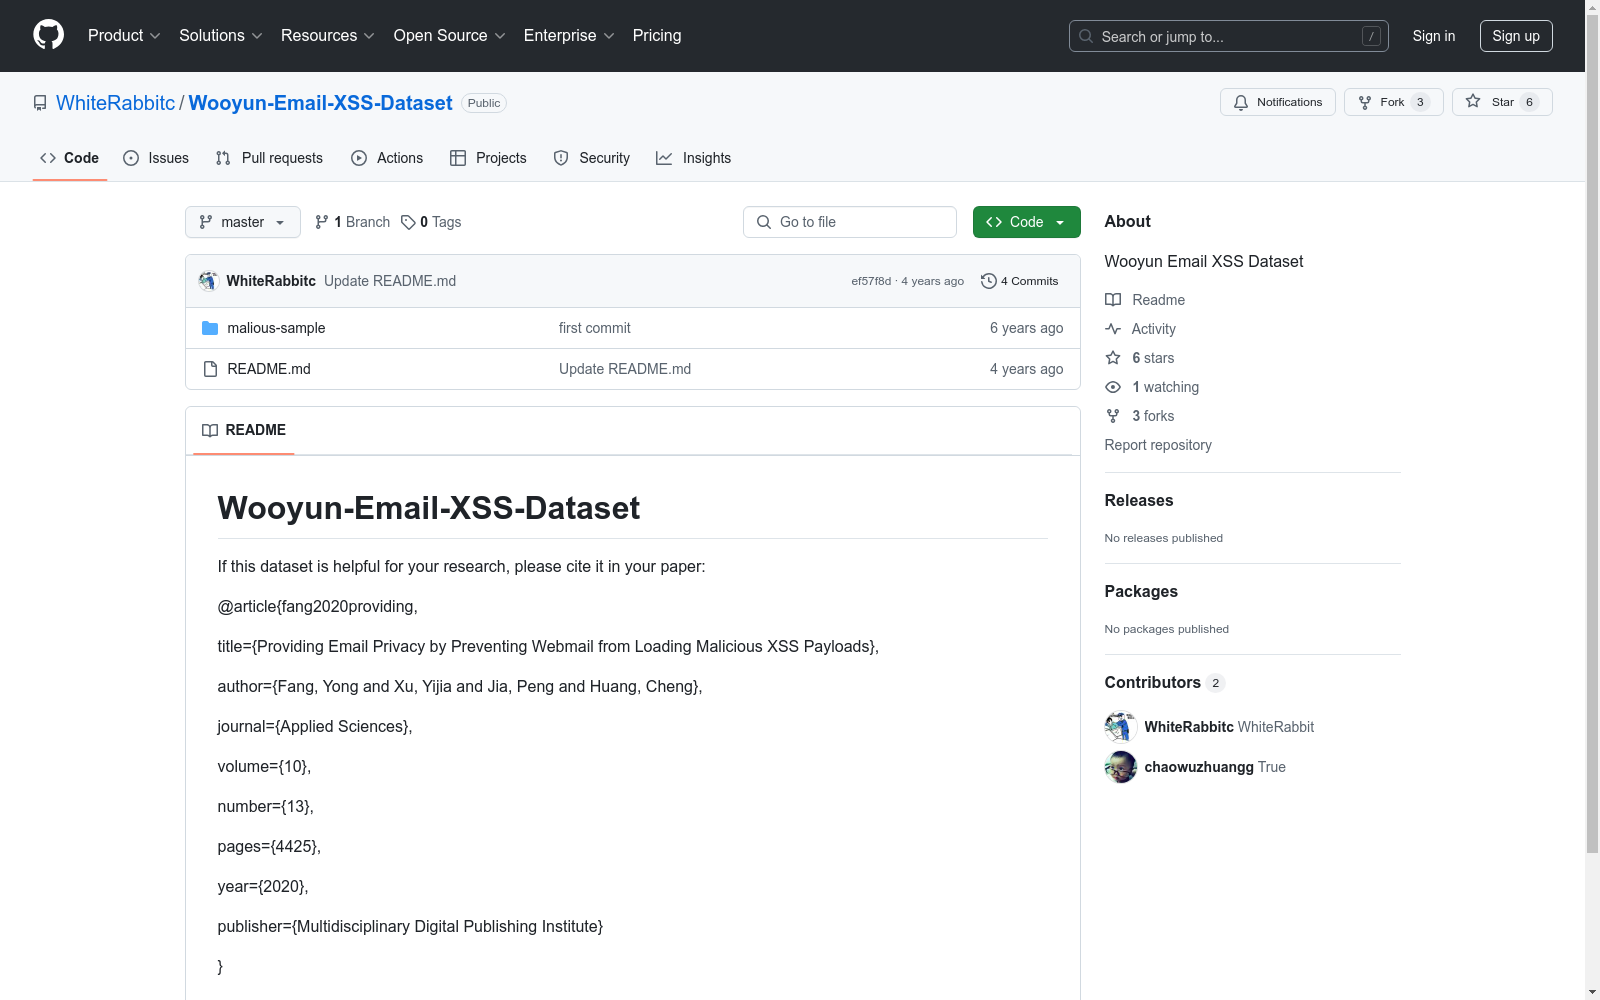The height and width of the screenshot is (1000, 1600).
Task: Click the fork icon beside 3 forks
Action: pyautogui.click(x=1113, y=416)
